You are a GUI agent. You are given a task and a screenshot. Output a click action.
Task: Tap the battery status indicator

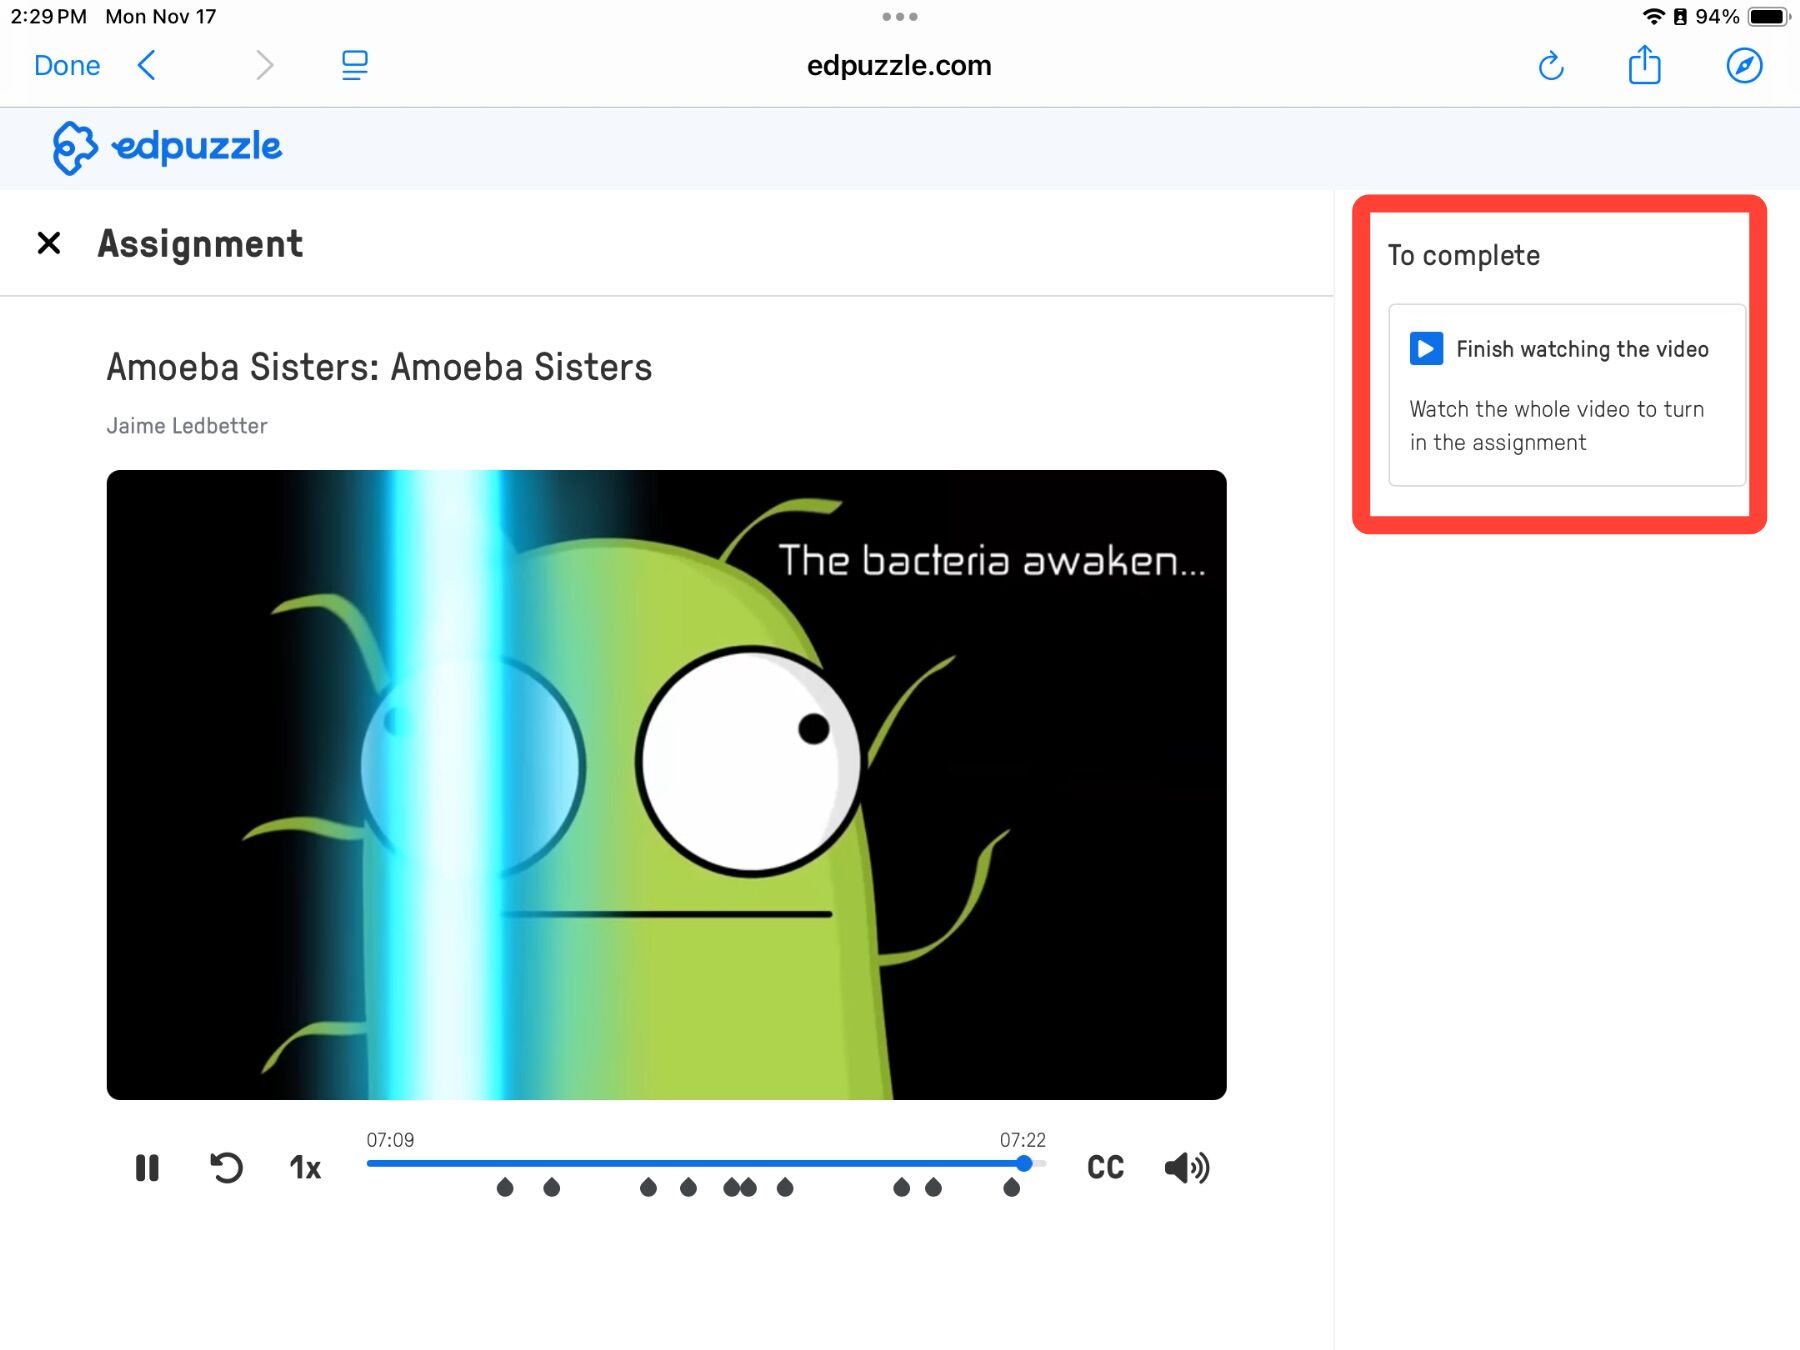(1768, 16)
